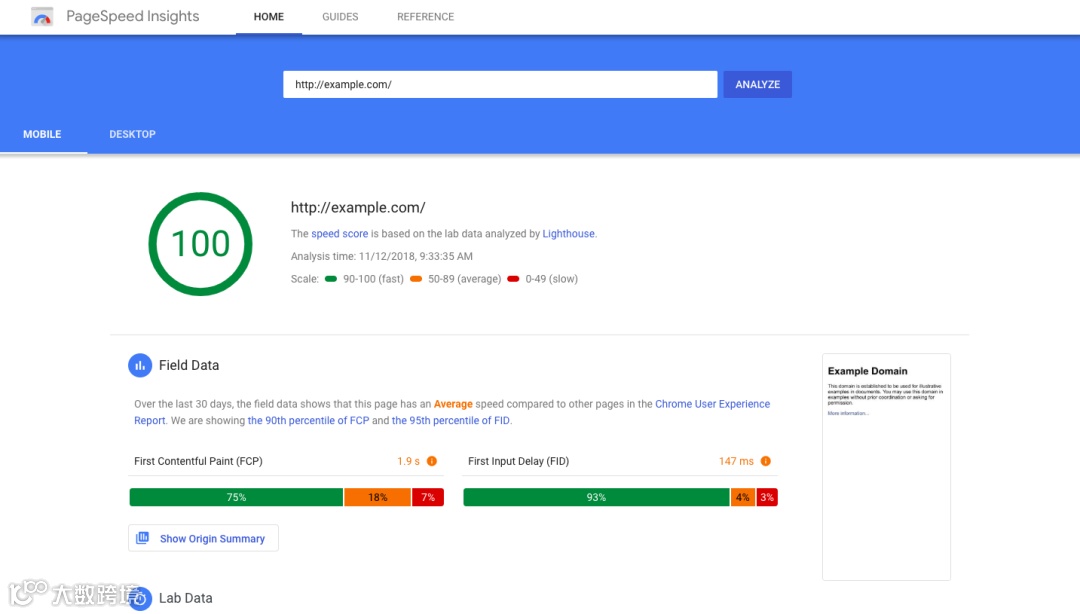1080x614 pixels.
Task: Open the Lighthouse link
Action: coord(568,234)
